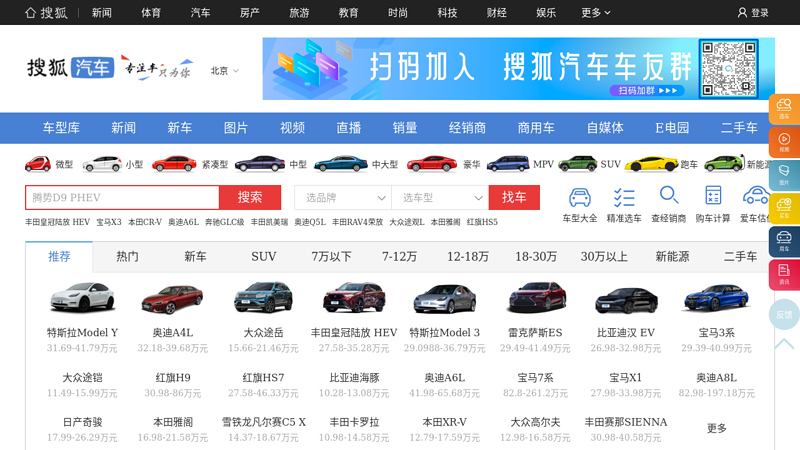Viewport: 800px width, 450px height.
Task: Open the 资讯 red sidebar icon
Action: coord(784,274)
